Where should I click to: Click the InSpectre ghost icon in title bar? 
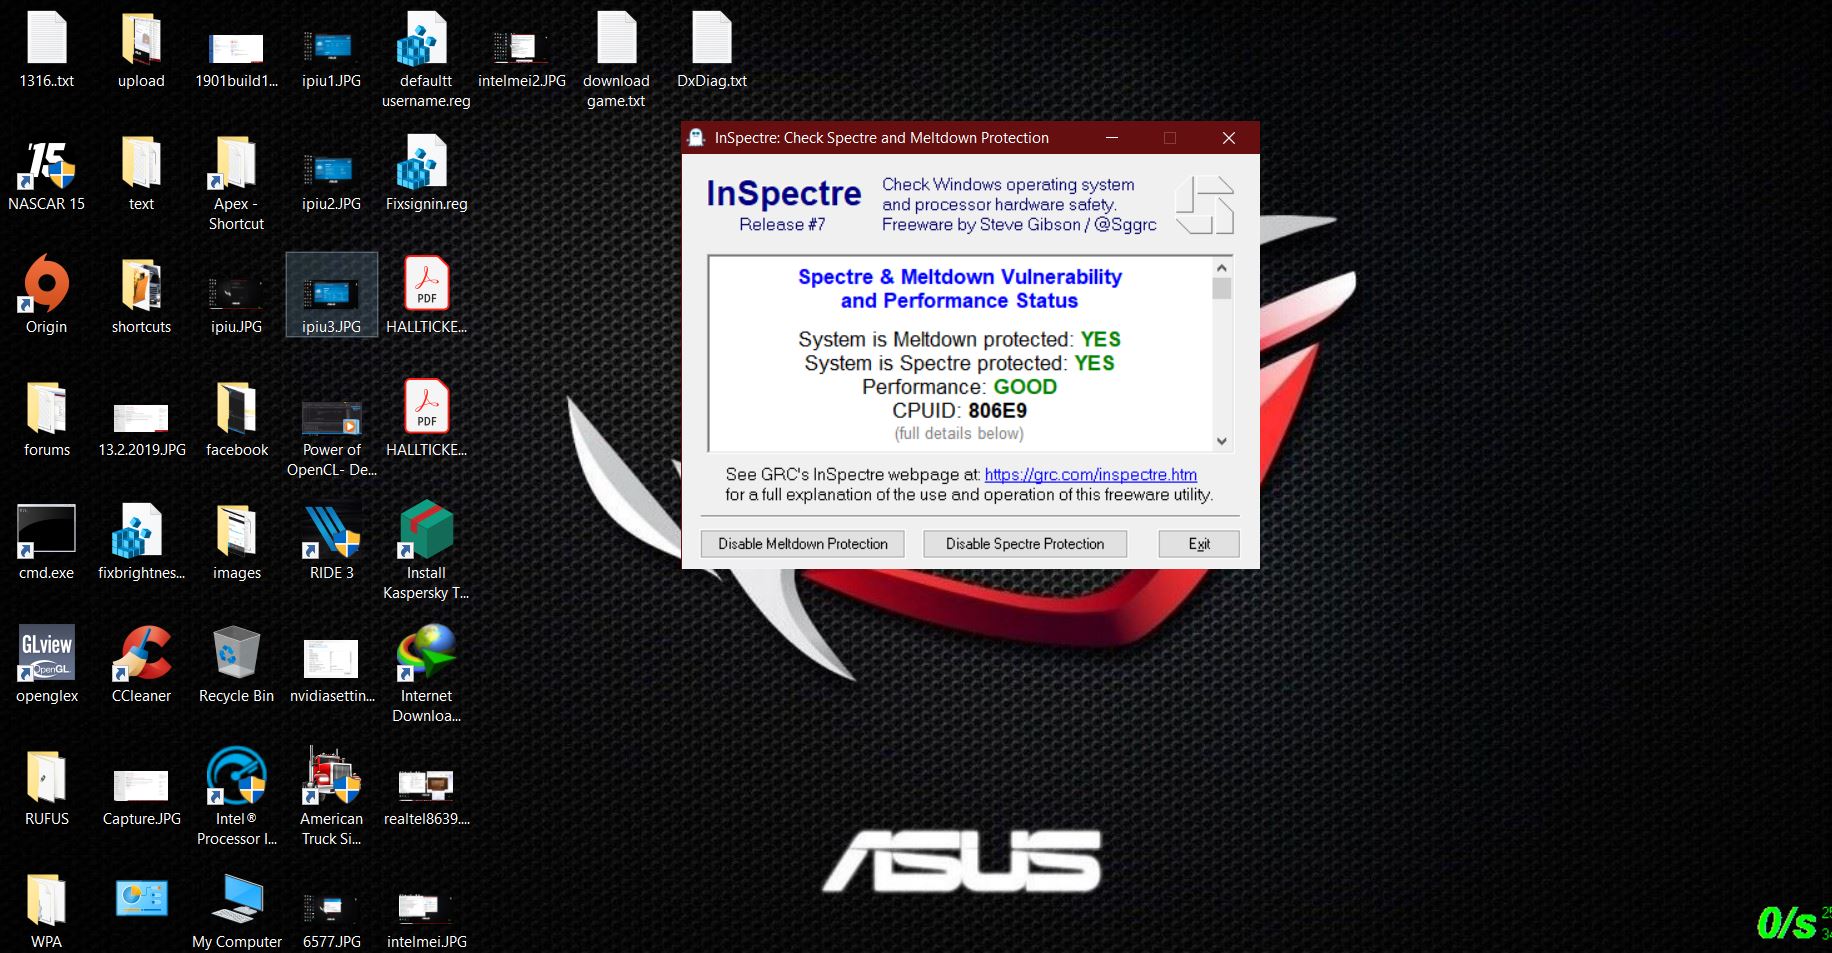point(697,138)
